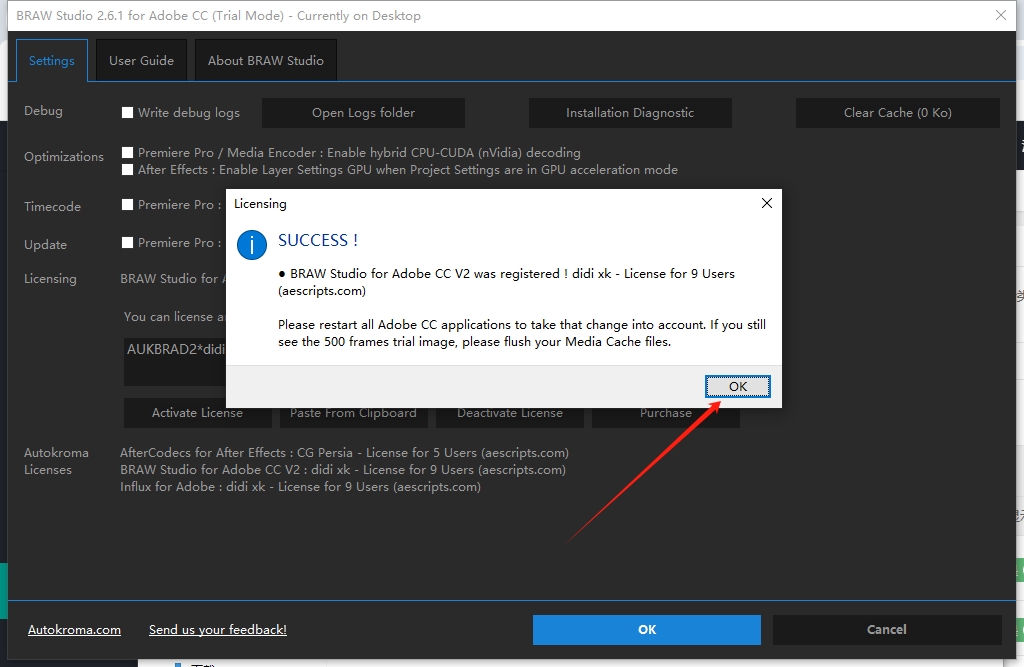Click the Optimizations label

tap(64, 157)
